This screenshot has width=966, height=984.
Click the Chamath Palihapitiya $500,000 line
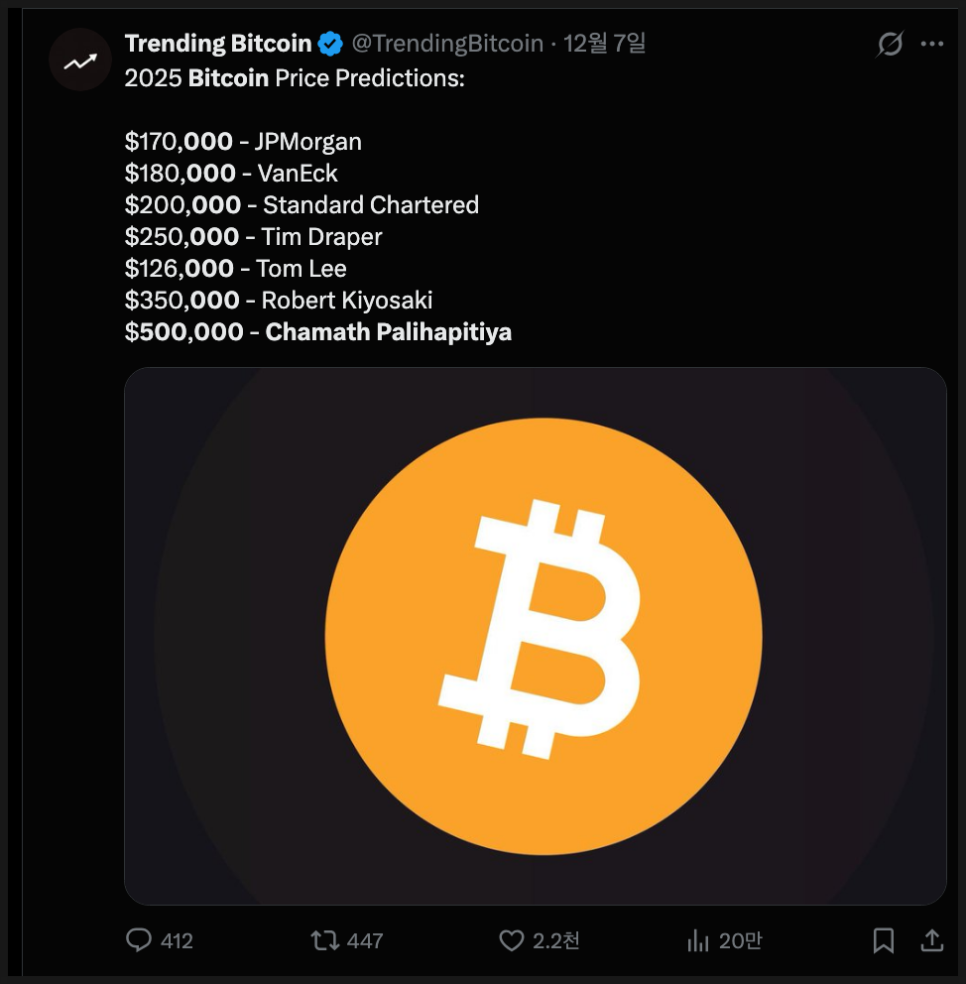(x=318, y=332)
